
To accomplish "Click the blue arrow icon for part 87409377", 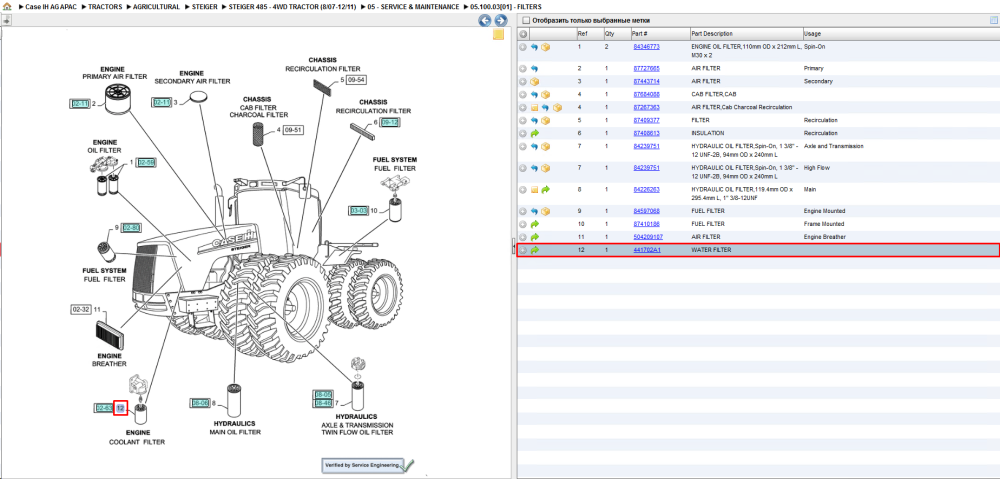I will click(x=534, y=121).
